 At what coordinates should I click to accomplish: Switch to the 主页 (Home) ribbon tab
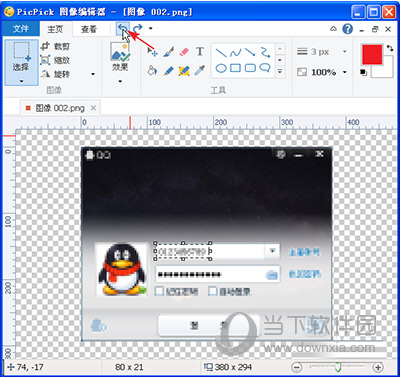[55, 29]
